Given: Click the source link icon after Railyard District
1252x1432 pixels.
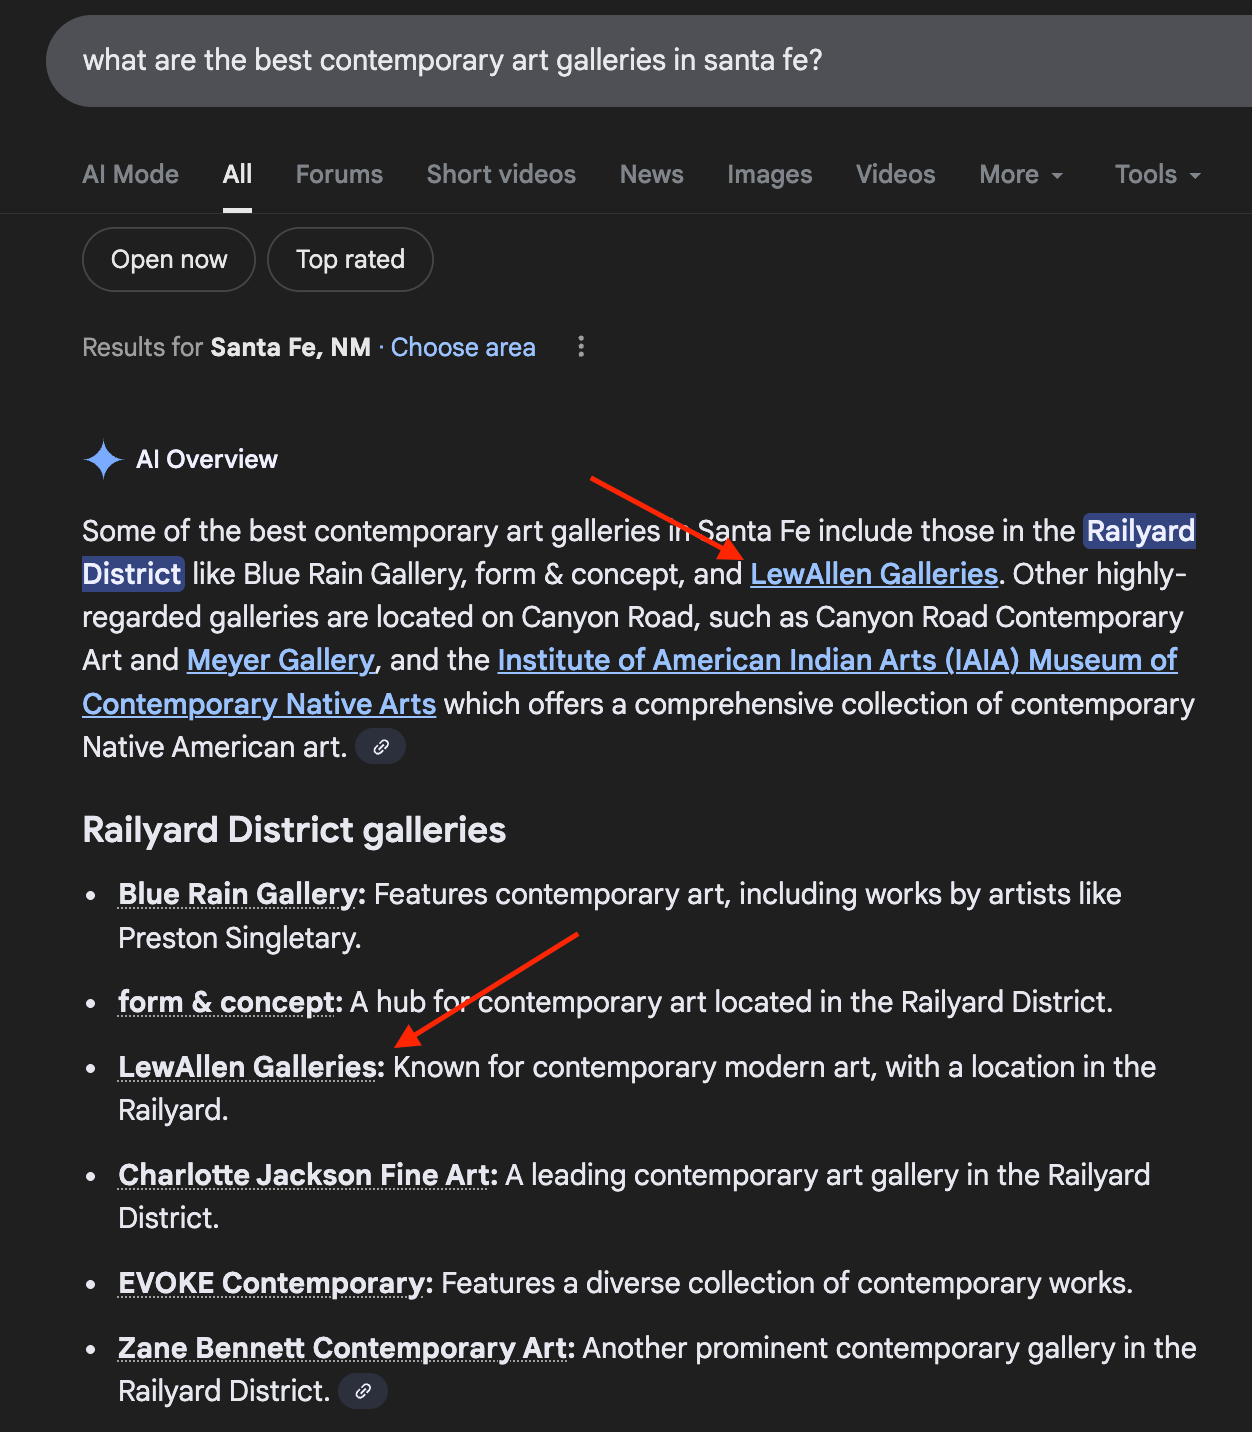Looking at the screenshot, I should click(x=363, y=1391).
